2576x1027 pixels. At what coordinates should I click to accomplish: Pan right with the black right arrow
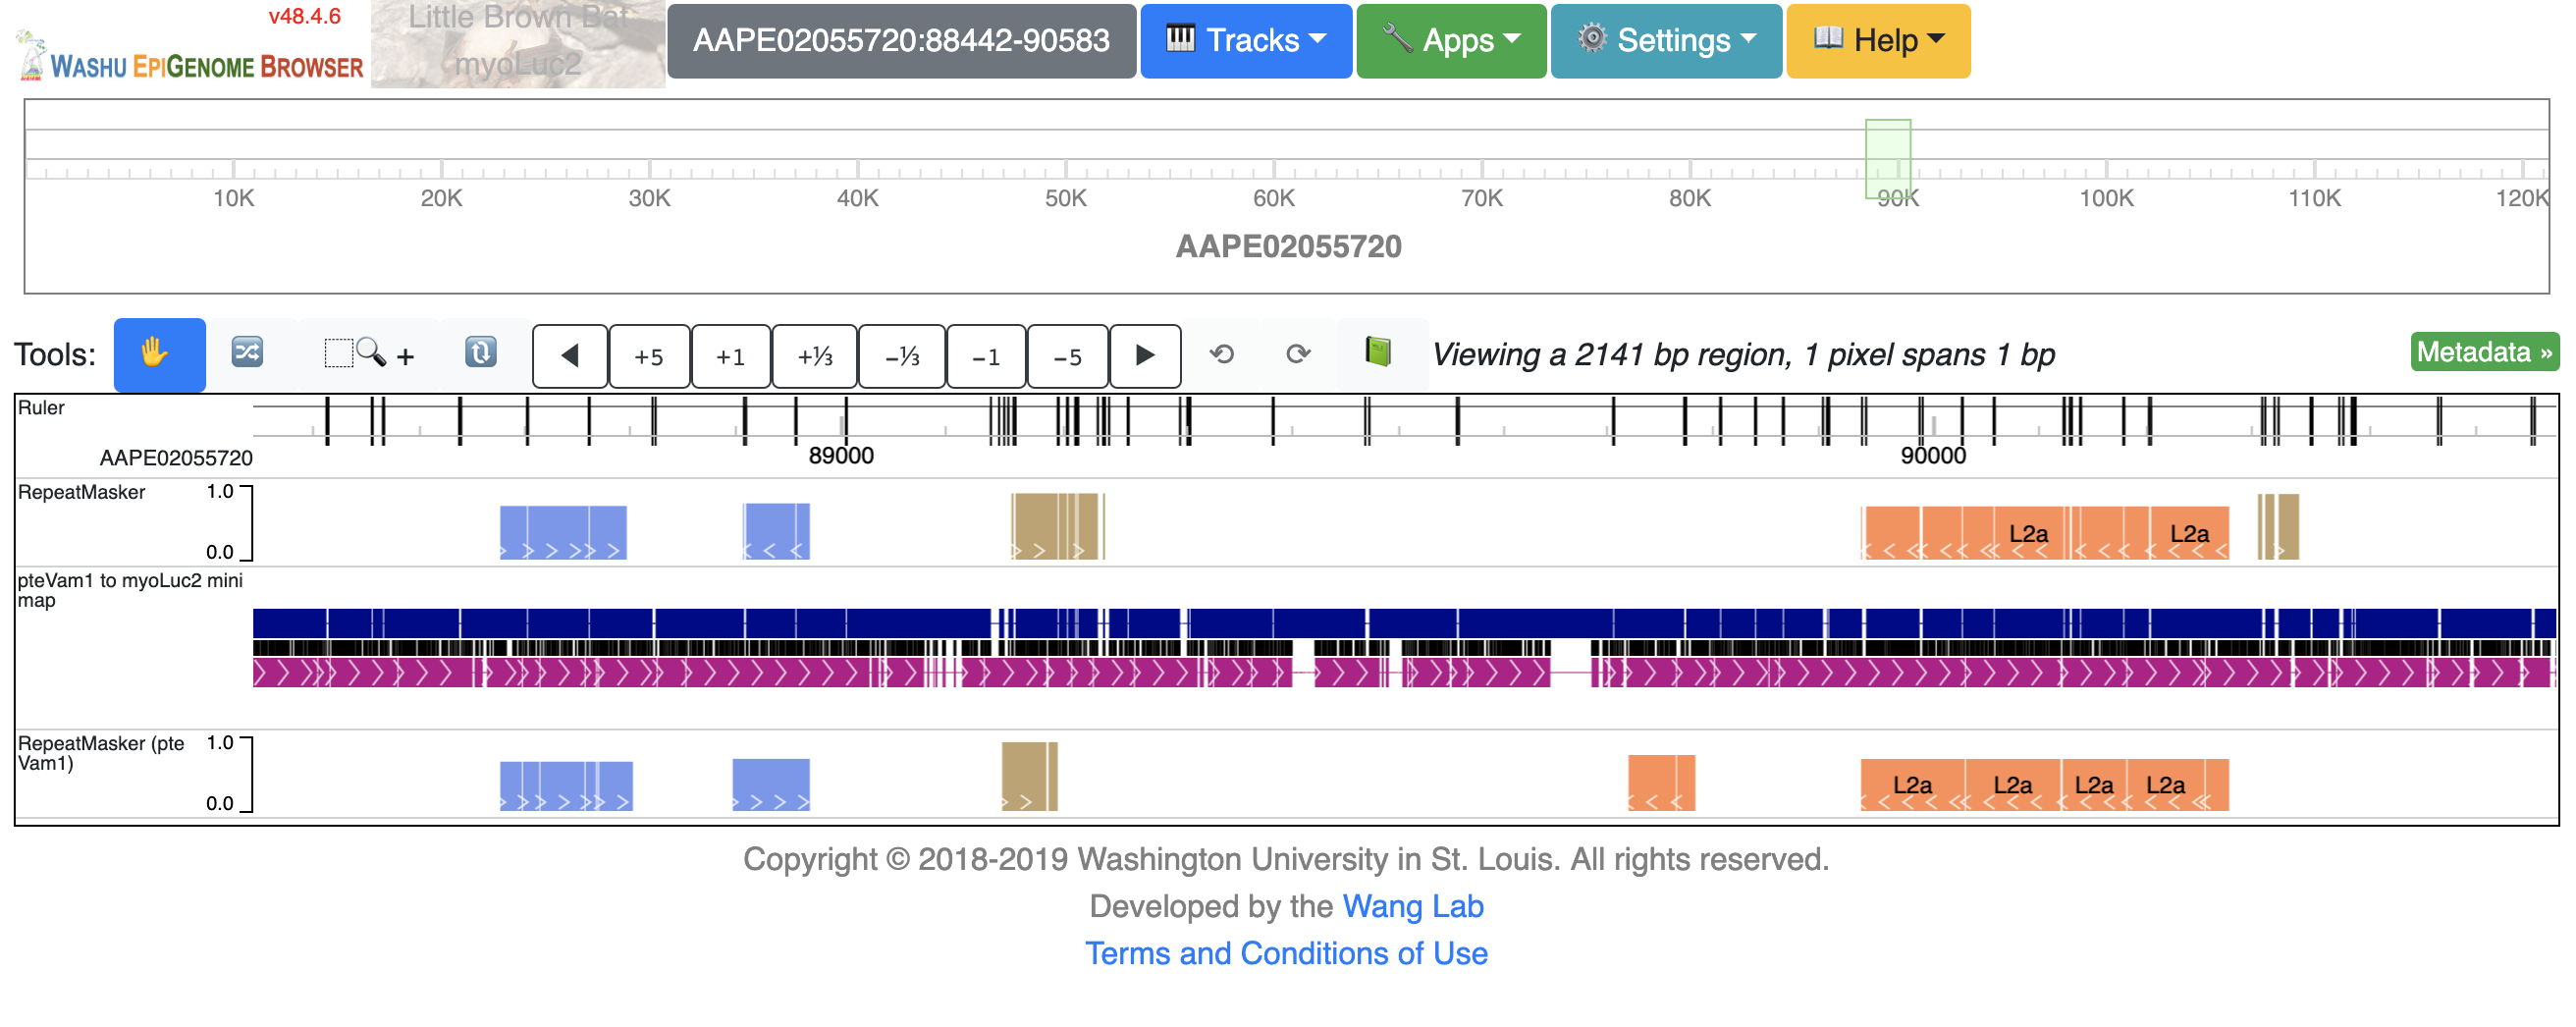pos(1145,356)
